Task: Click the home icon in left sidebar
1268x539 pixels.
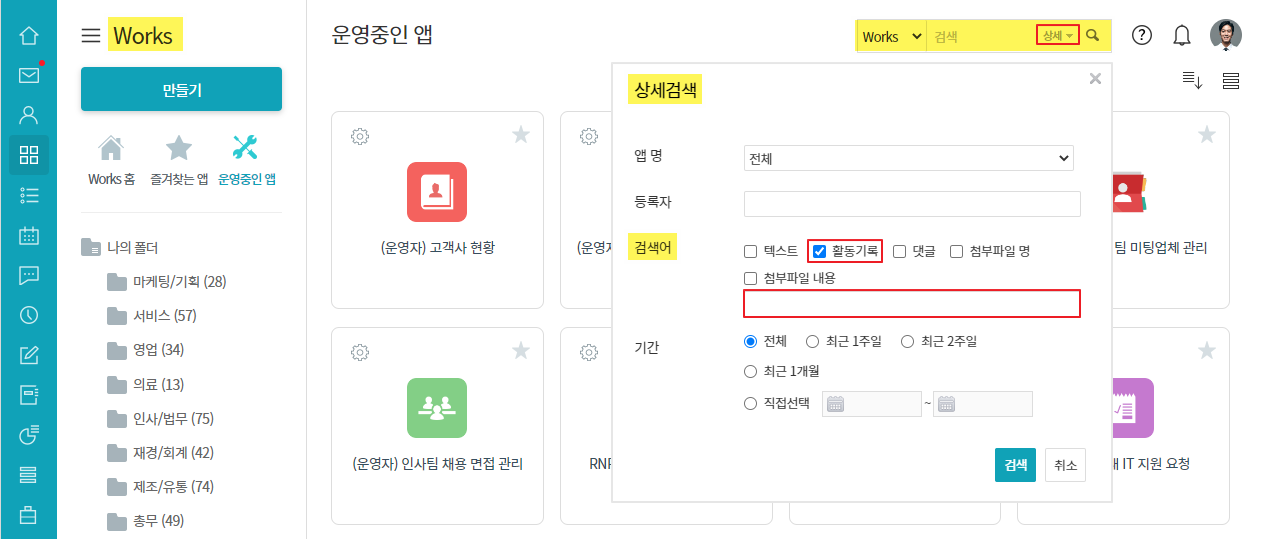Action: point(28,36)
